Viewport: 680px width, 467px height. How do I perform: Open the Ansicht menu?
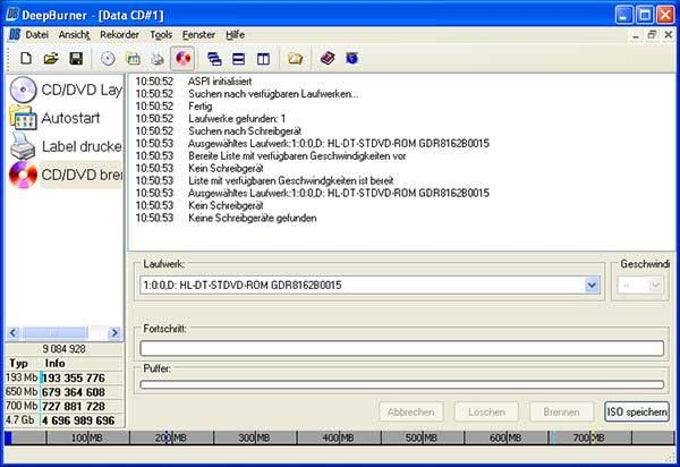pyautogui.click(x=74, y=35)
